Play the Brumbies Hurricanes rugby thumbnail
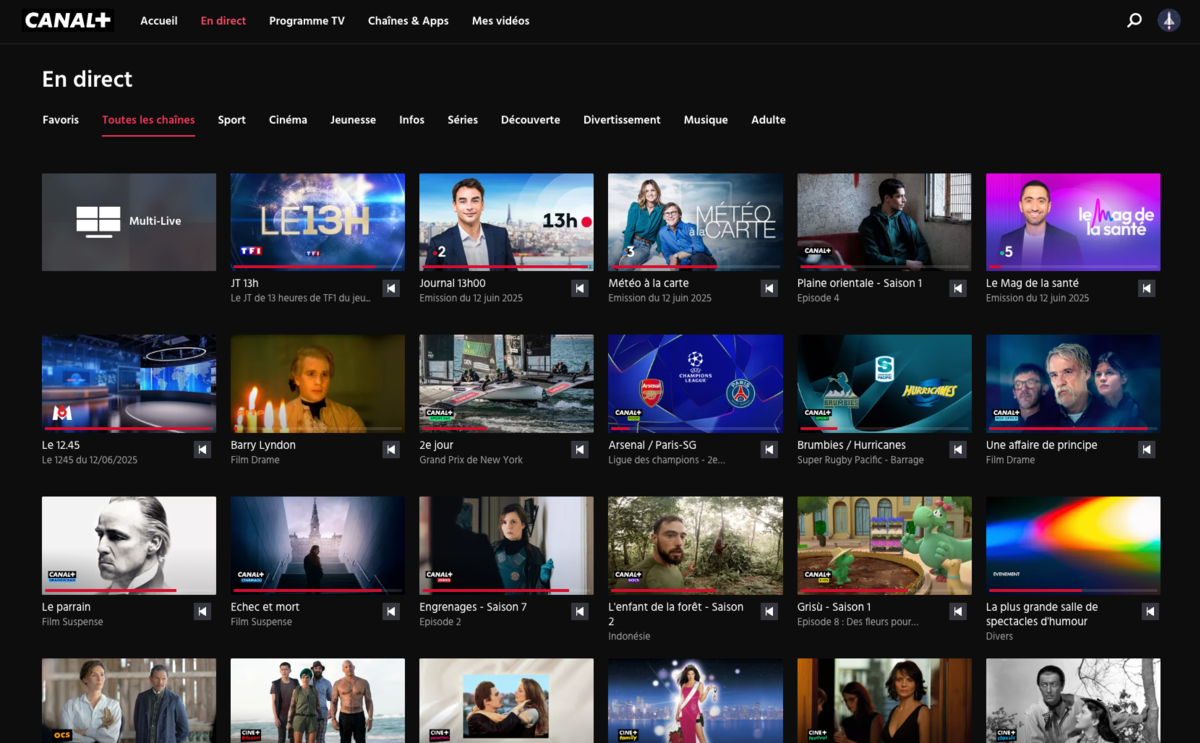This screenshot has height=743, width=1200. 884,384
